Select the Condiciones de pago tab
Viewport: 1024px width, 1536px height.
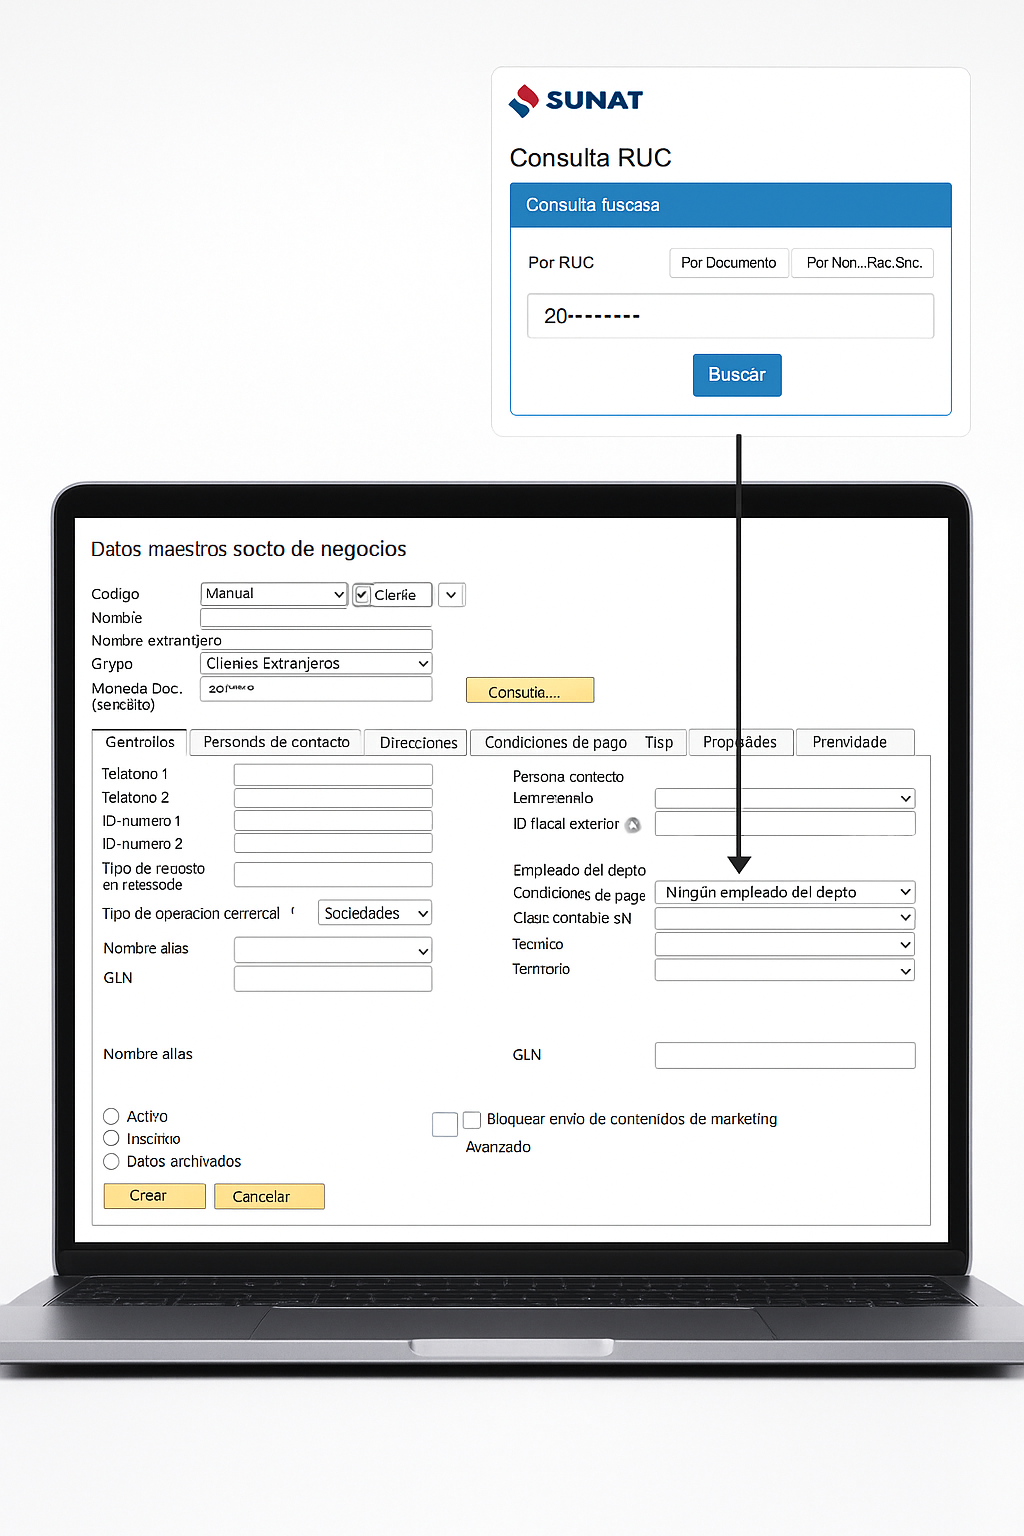[555, 742]
